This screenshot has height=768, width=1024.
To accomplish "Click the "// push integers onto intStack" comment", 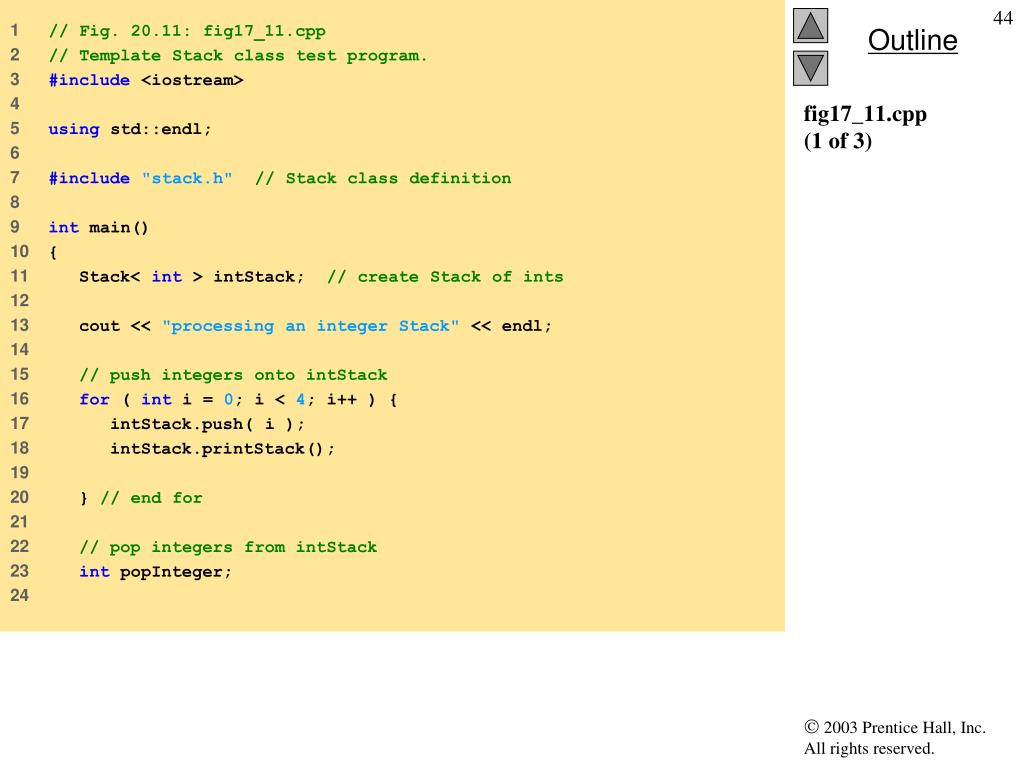I will (233, 375).
